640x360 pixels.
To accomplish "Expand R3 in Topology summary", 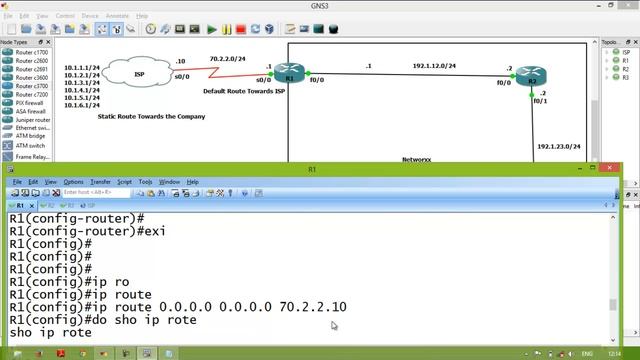I will [607, 77].
